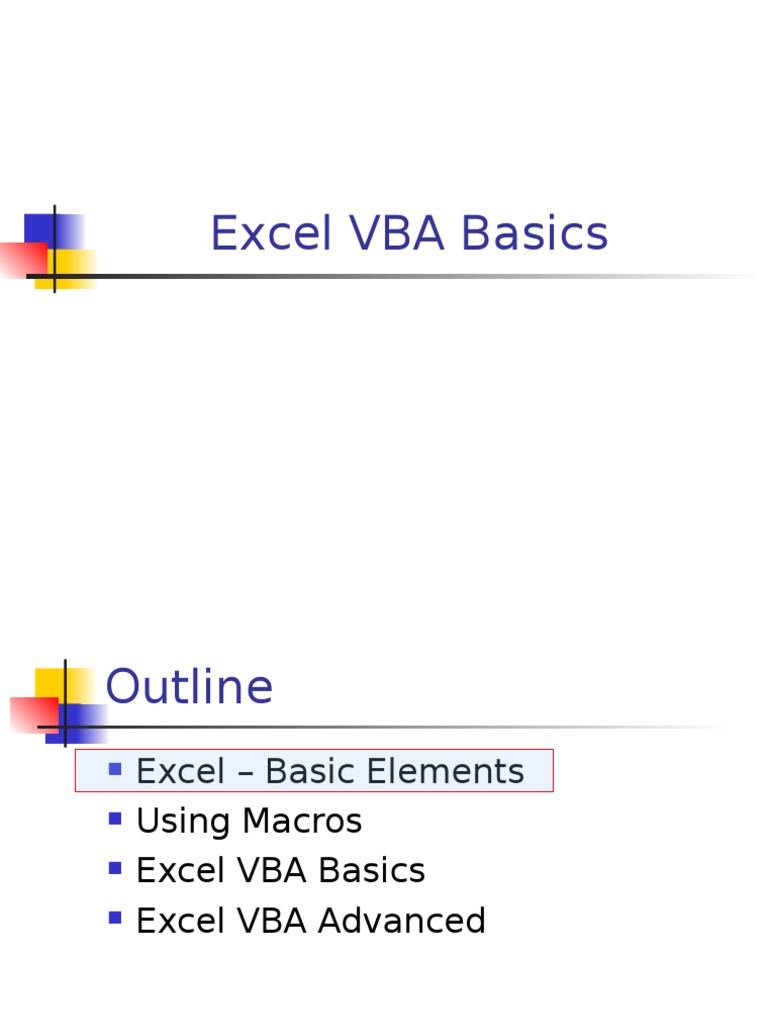The width and height of the screenshot is (768, 1024).
Task: Click the red square beside the main title
Action: [18, 258]
